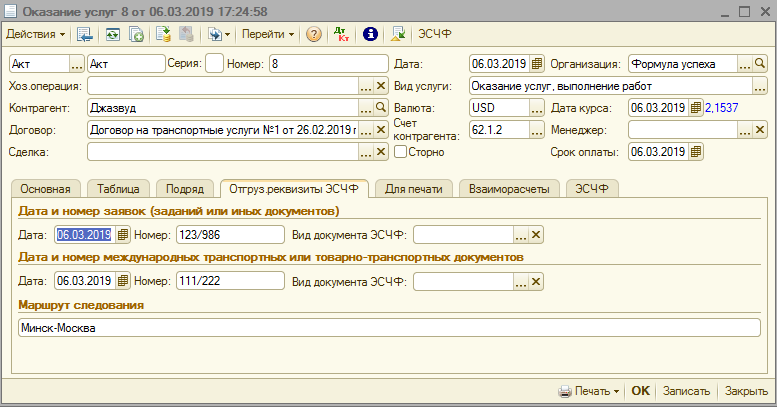Open the create-based-on dropdown icon
The height and width of the screenshot is (407, 777).
click(219, 34)
